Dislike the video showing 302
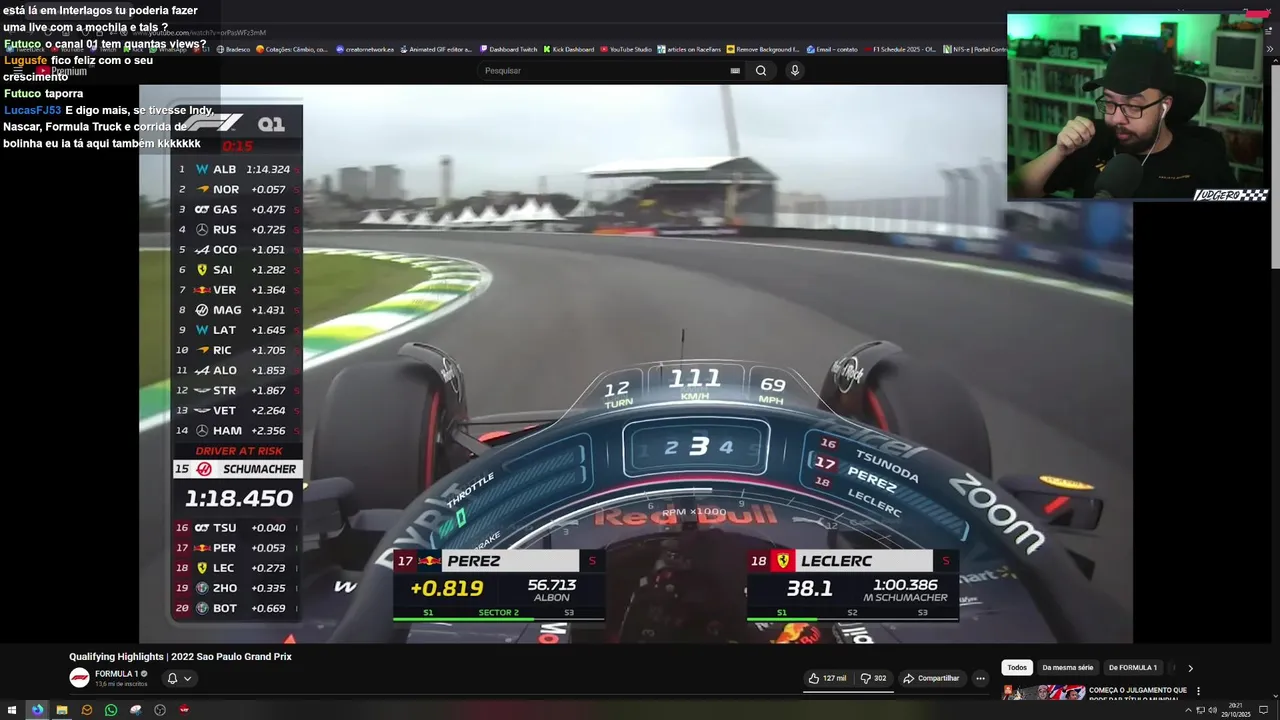1280x720 pixels. click(873, 678)
